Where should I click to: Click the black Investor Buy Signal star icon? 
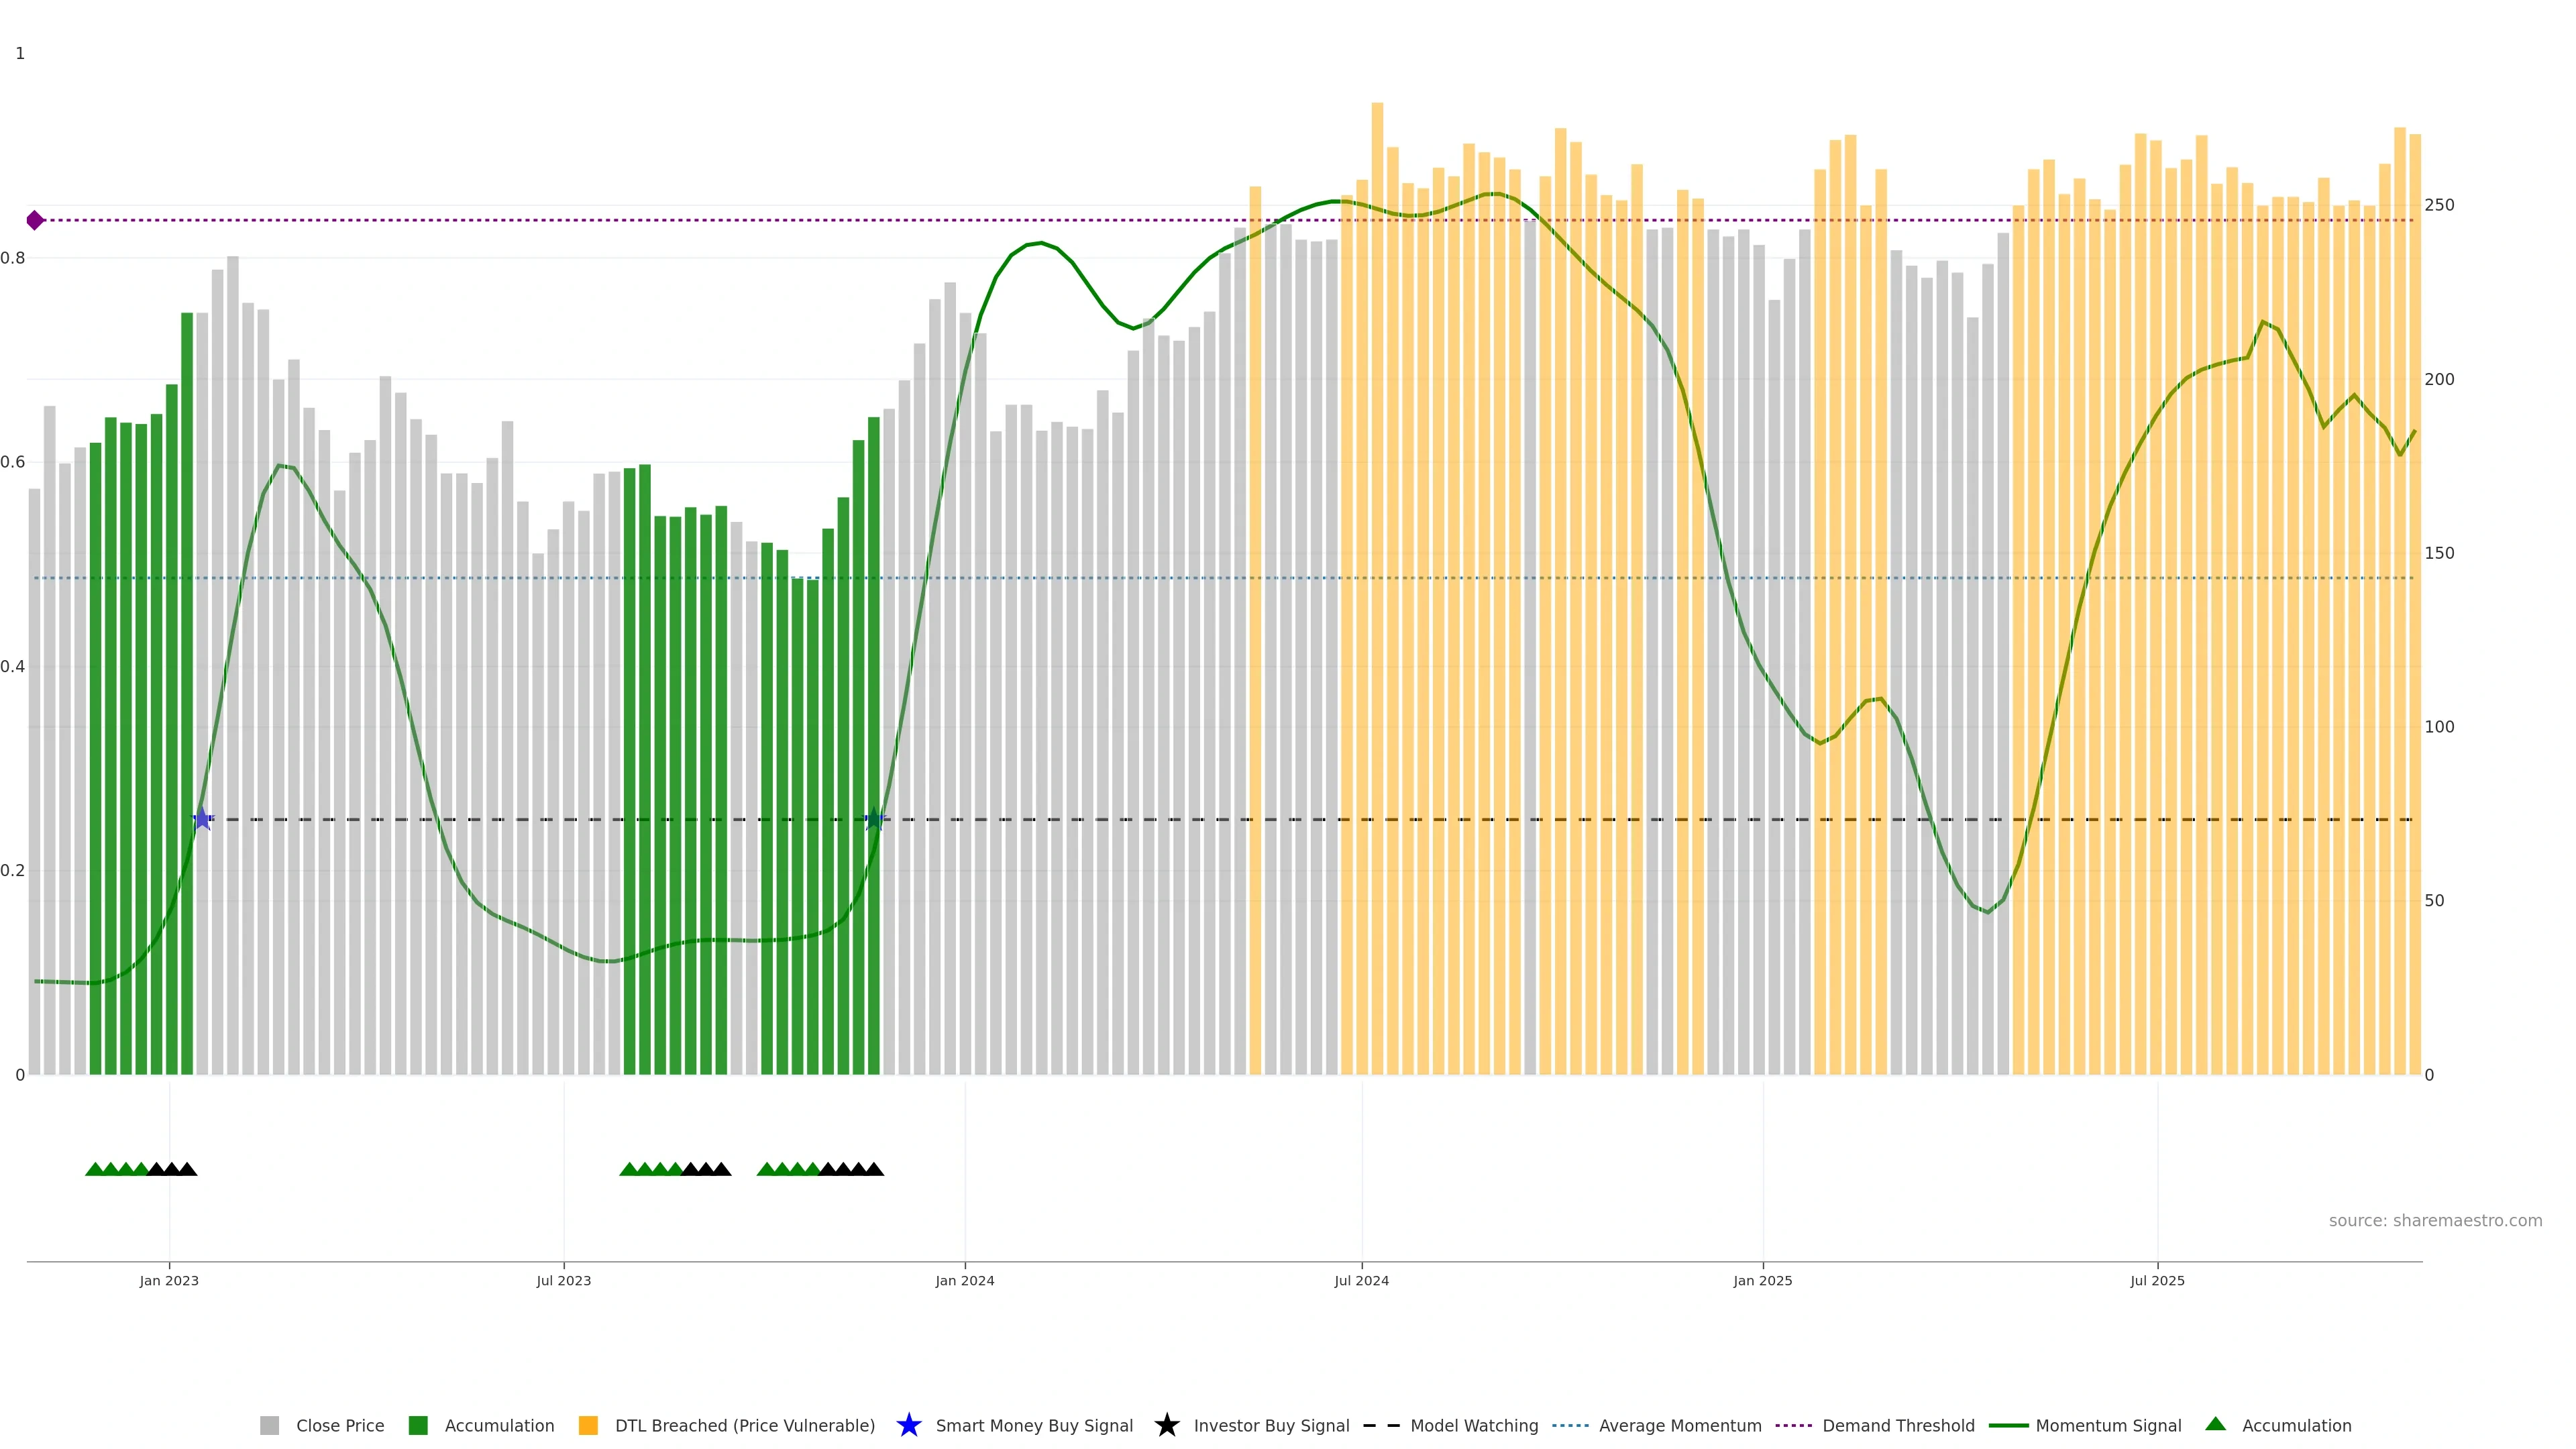(1166, 1425)
